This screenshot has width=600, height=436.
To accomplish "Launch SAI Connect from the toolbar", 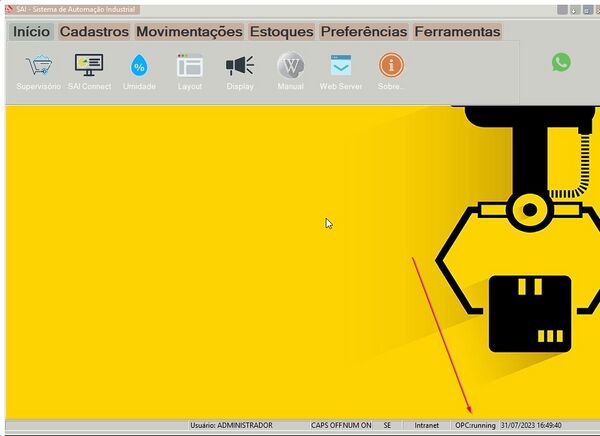I will coord(89,67).
